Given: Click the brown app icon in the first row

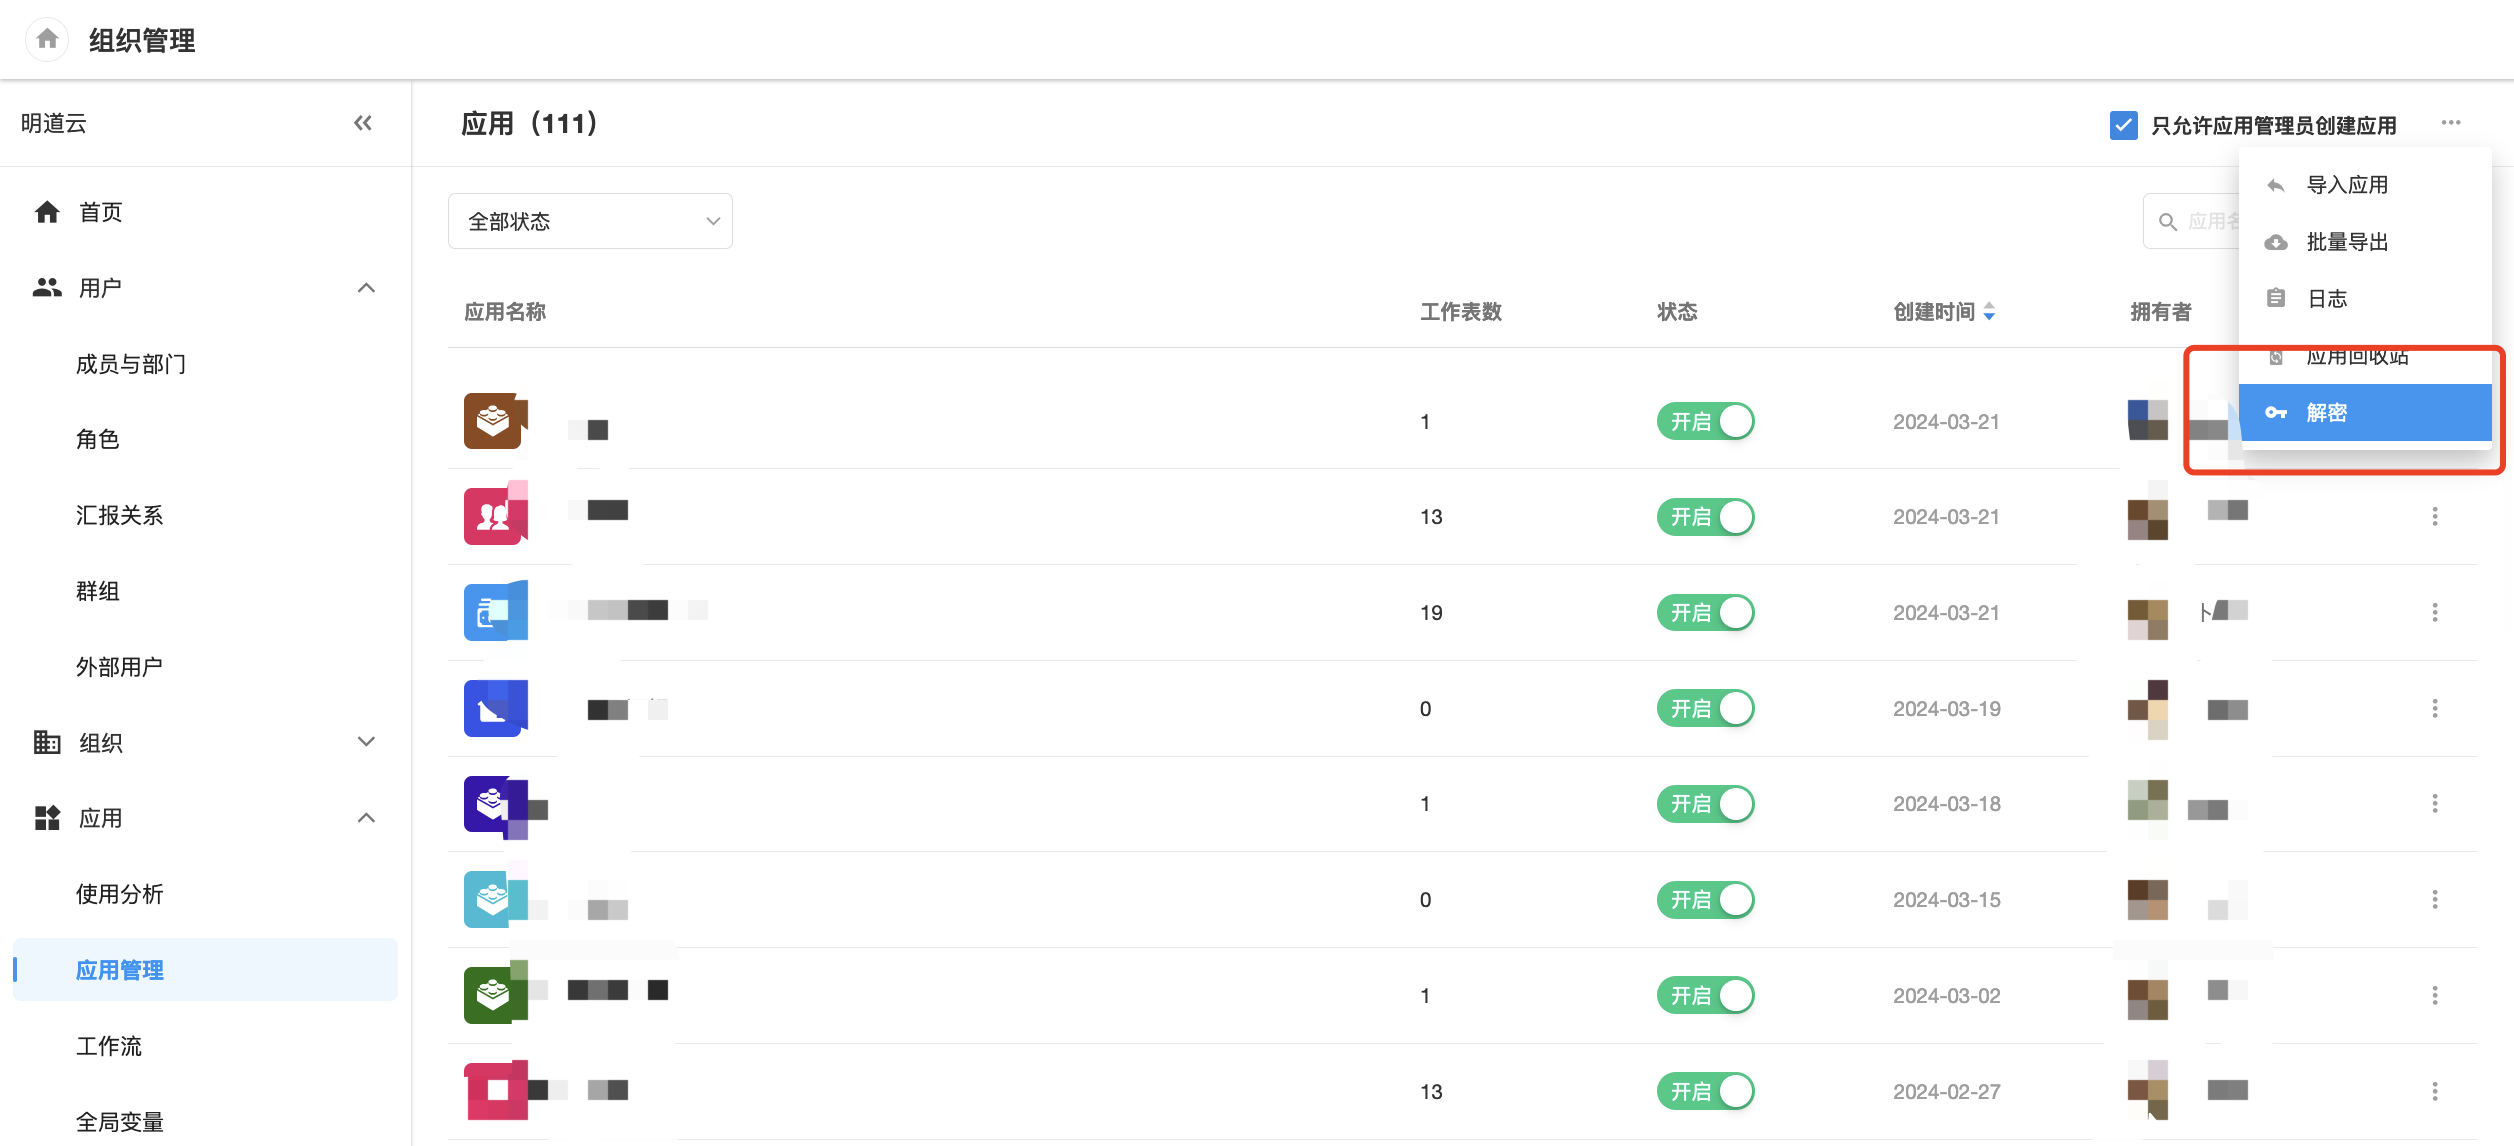Looking at the screenshot, I should tap(493, 421).
